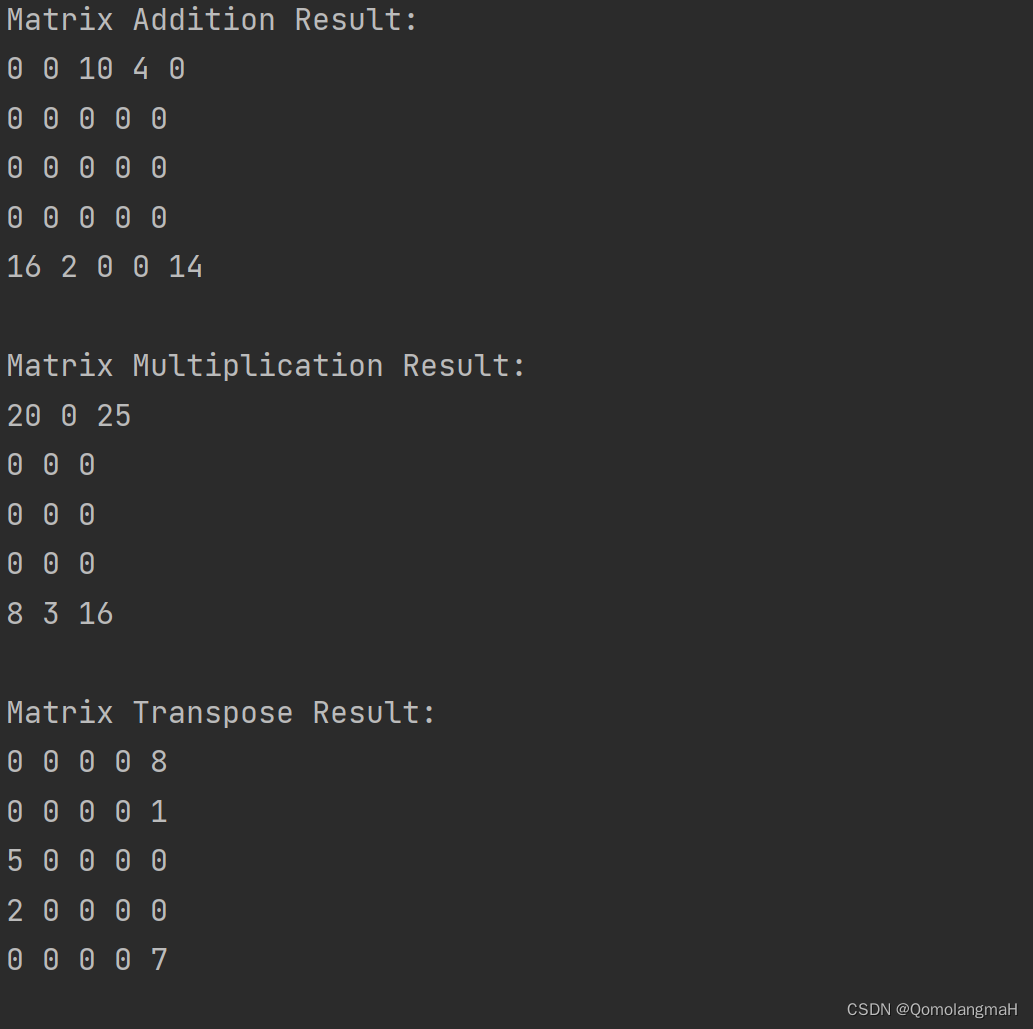Click the number 4 in addition first row
This screenshot has height=1029, width=1033.
point(140,69)
